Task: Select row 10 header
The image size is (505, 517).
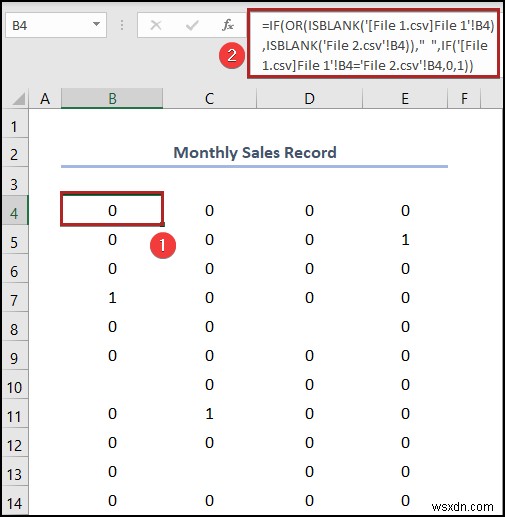Action: [15, 384]
